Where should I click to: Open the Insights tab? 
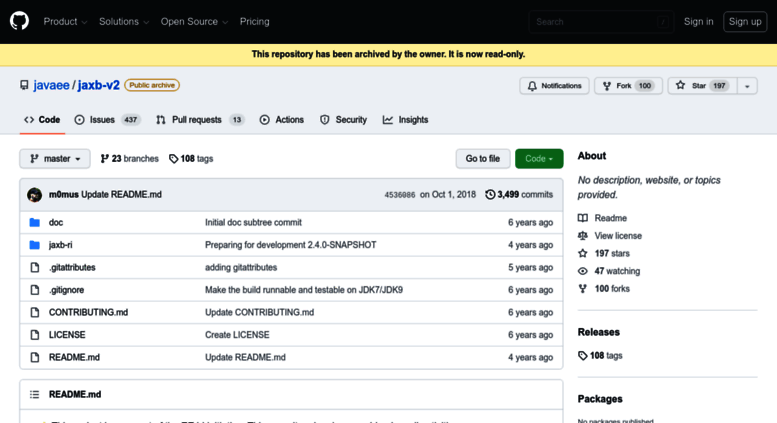tap(405, 120)
